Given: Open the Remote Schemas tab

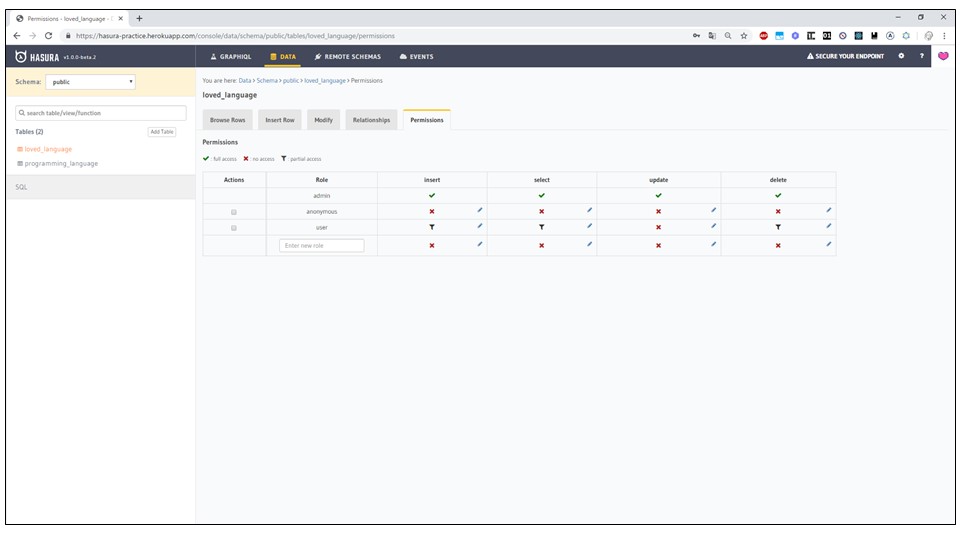Looking at the screenshot, I should pos(348,56).
